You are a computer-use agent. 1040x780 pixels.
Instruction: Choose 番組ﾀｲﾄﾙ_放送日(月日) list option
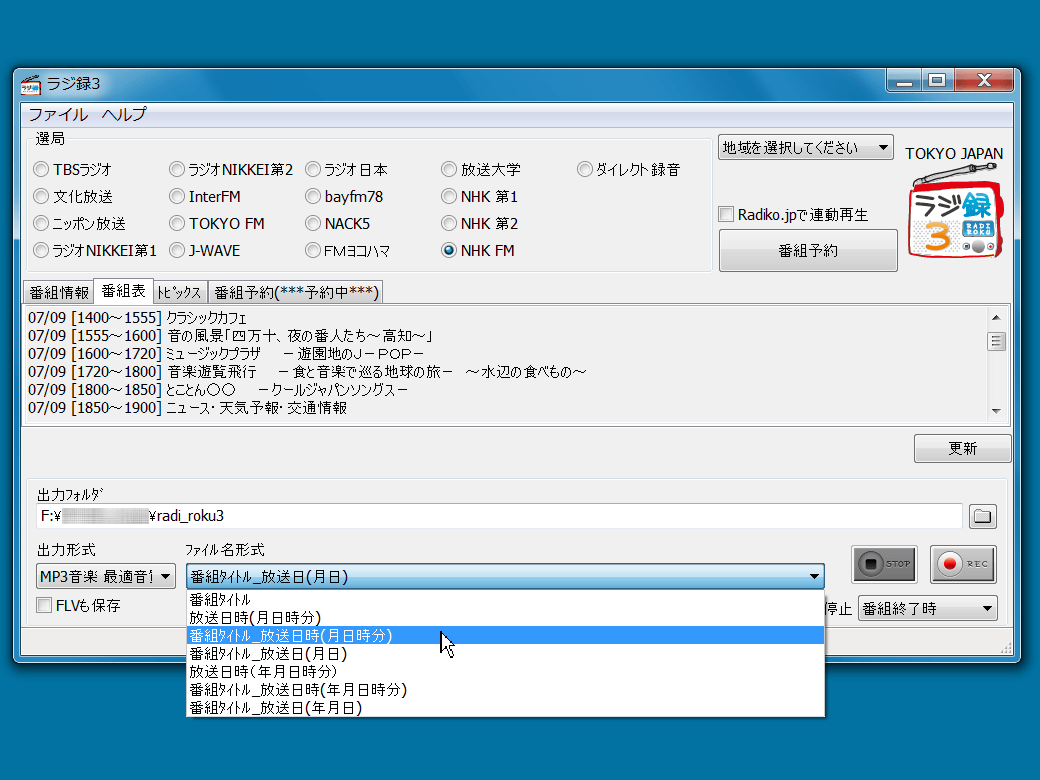click(x=505, y=654)
